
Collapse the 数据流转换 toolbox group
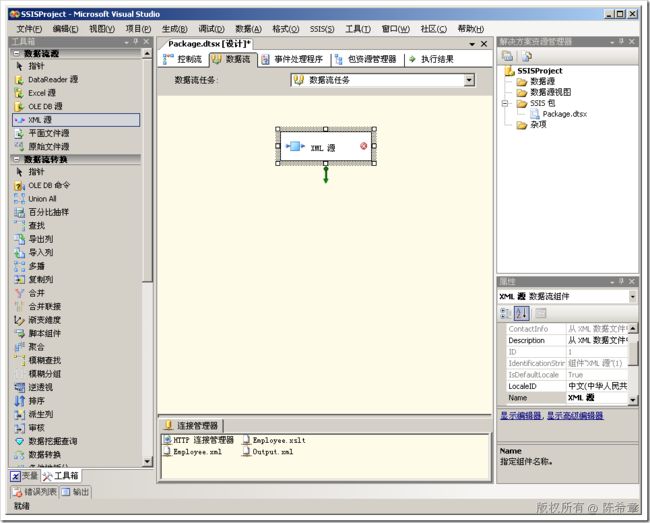click(x=17, y=159)
